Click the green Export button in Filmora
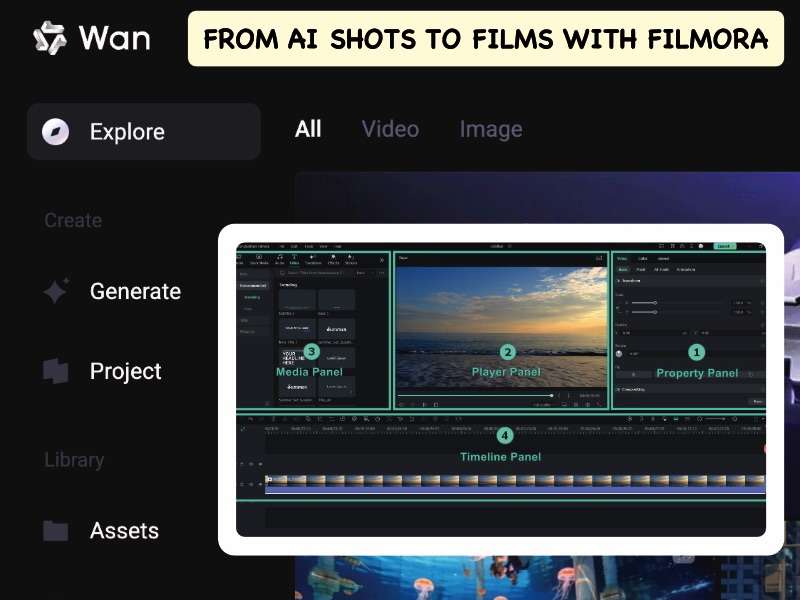The height and width of the screenshot is (600, 800). click(724, 246)
